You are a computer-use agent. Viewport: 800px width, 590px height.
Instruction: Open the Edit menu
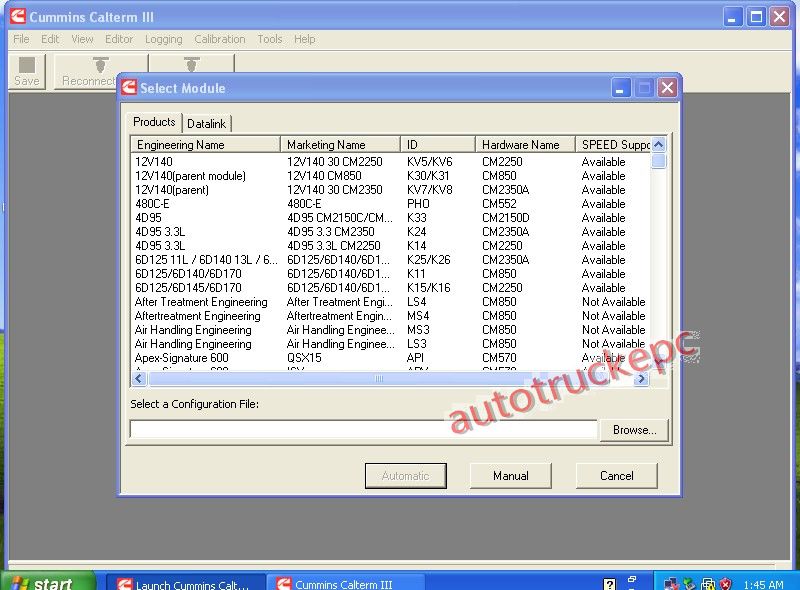[x=50, y=39]
